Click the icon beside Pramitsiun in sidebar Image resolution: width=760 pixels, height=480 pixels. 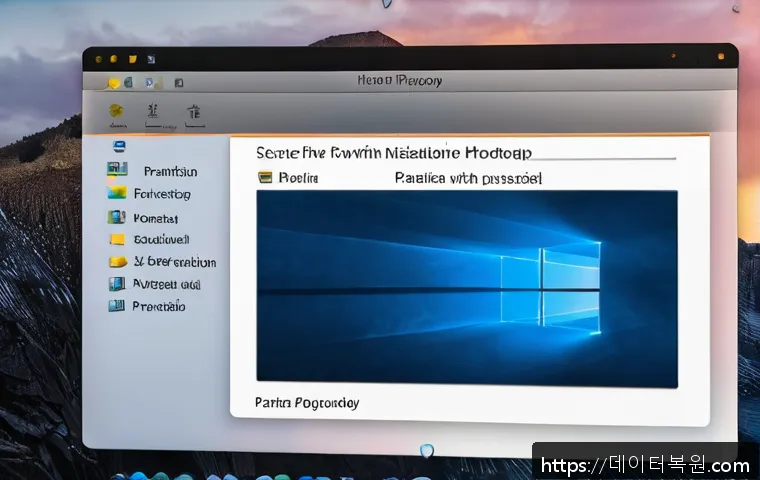tap(117, 170)
